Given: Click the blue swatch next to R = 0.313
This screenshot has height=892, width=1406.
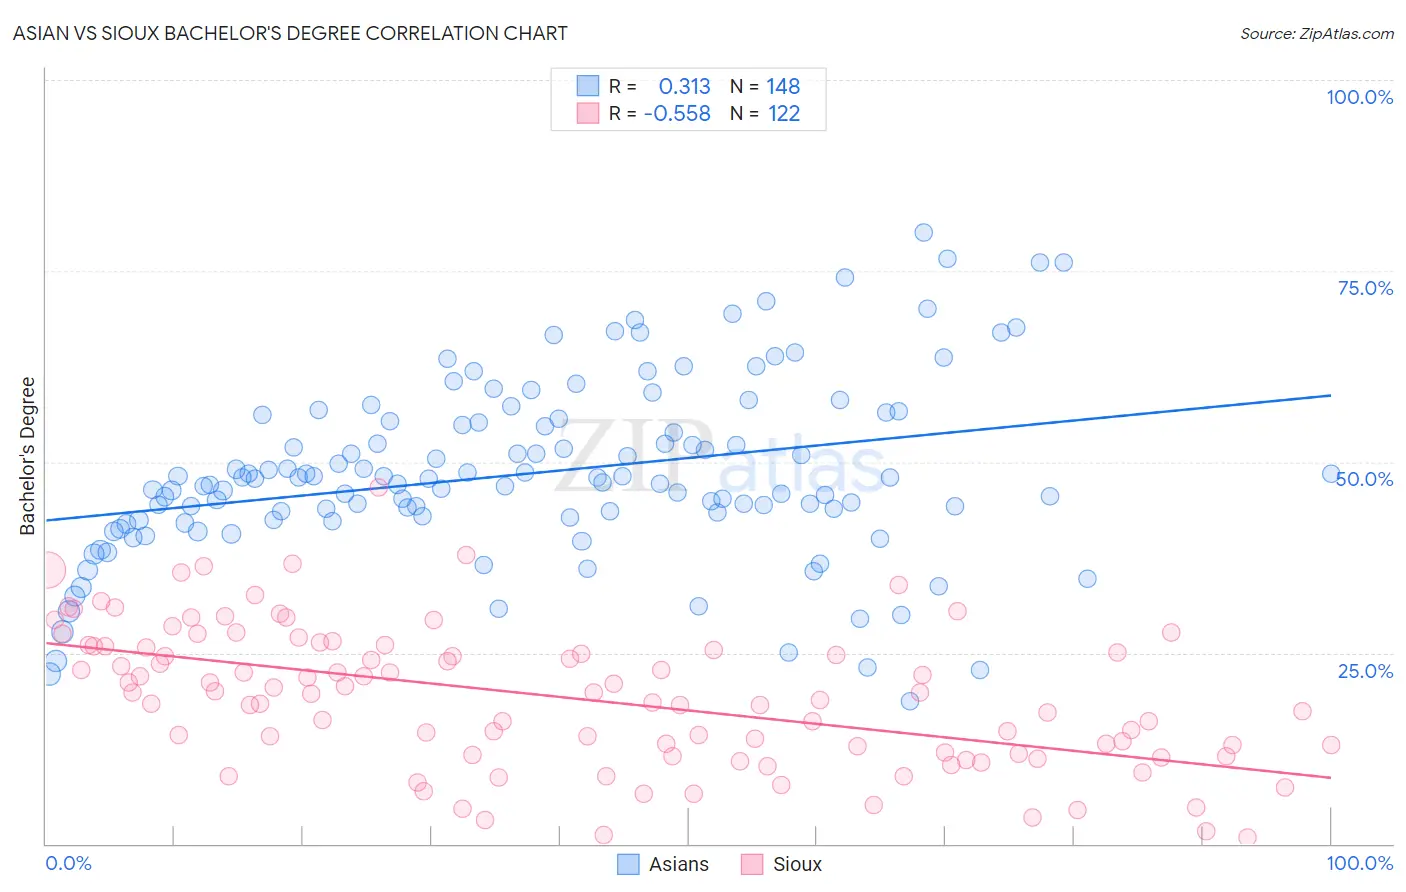Looking at the screenshot, I should (x=587, y=86).
